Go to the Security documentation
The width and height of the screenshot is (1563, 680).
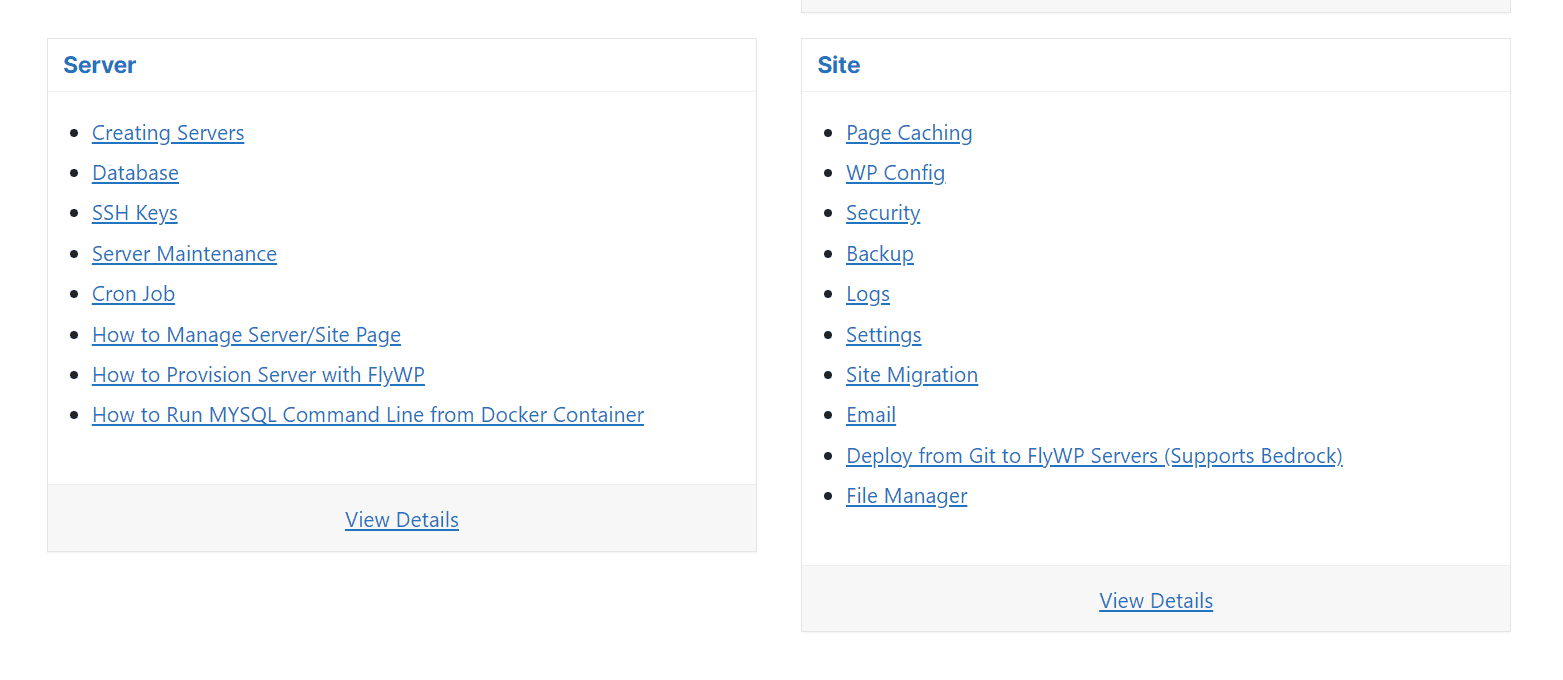coord(883,213)
